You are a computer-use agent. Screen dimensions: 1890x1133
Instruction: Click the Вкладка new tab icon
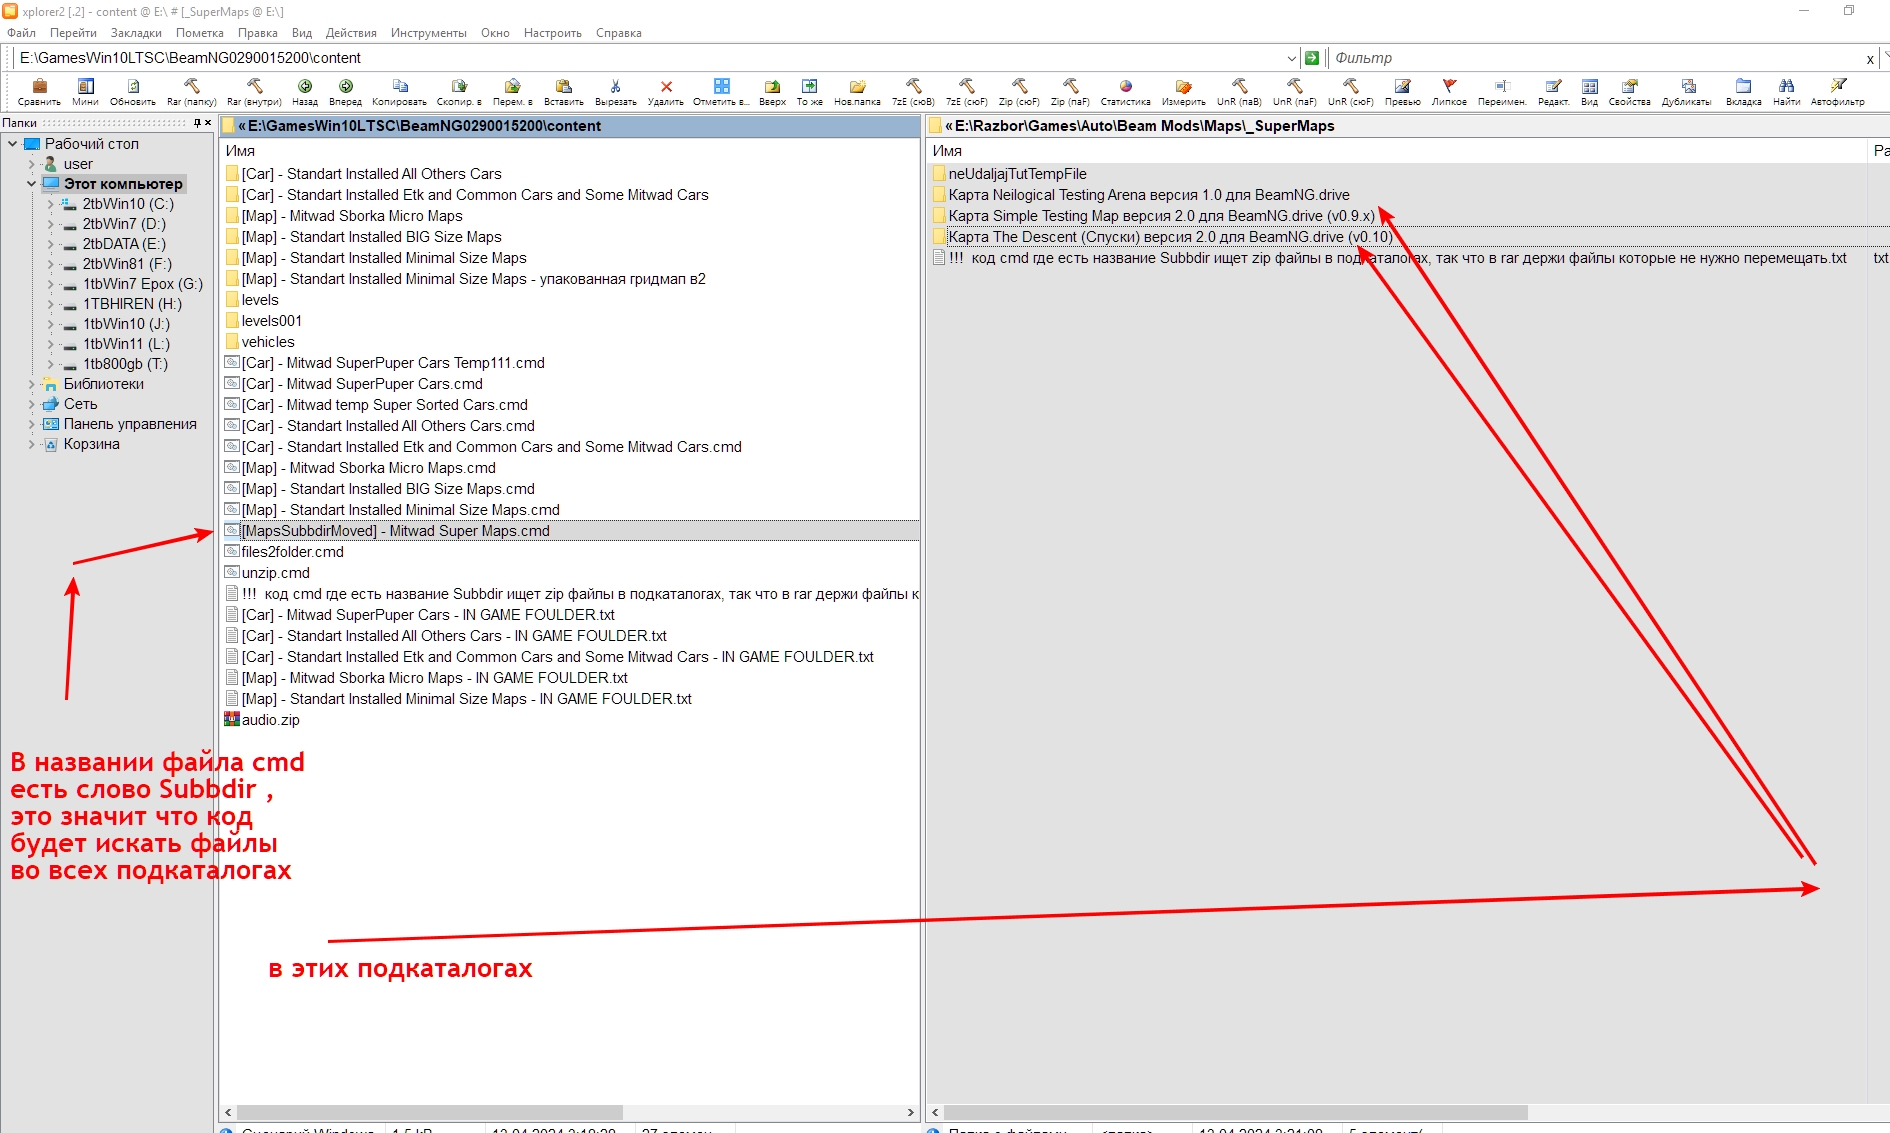pyautogui.click(x=1744, y=91)
